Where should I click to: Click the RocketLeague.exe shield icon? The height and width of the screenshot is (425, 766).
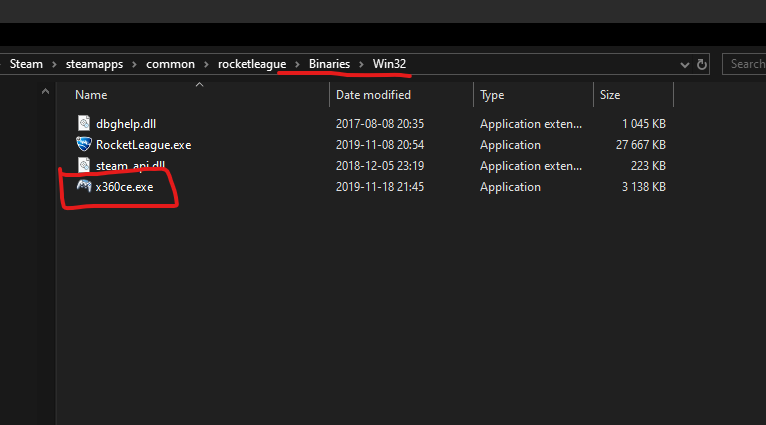(x=84, y=144)
